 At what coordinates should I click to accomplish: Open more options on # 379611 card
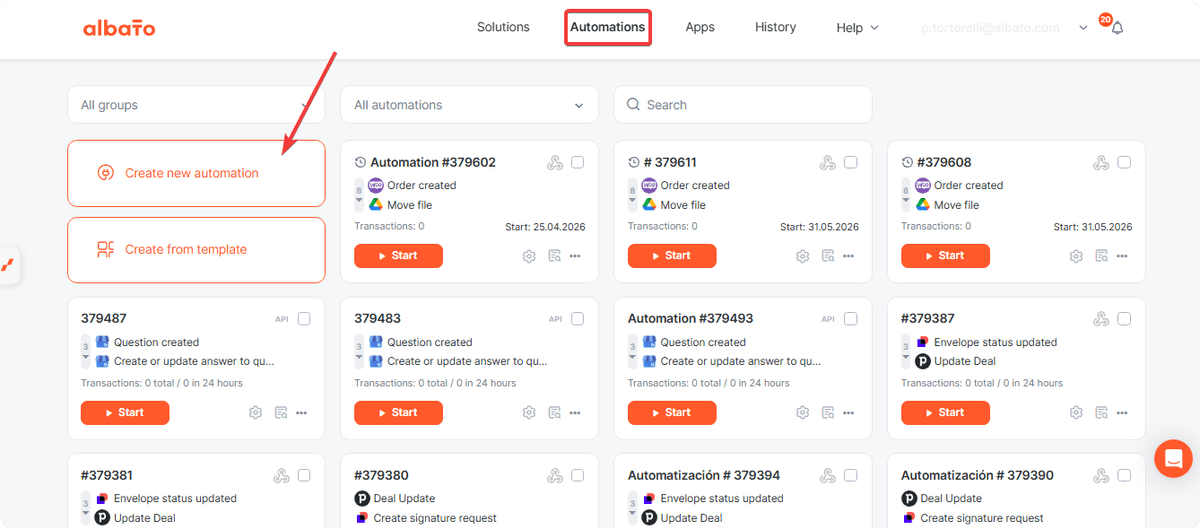coord(848,256)
